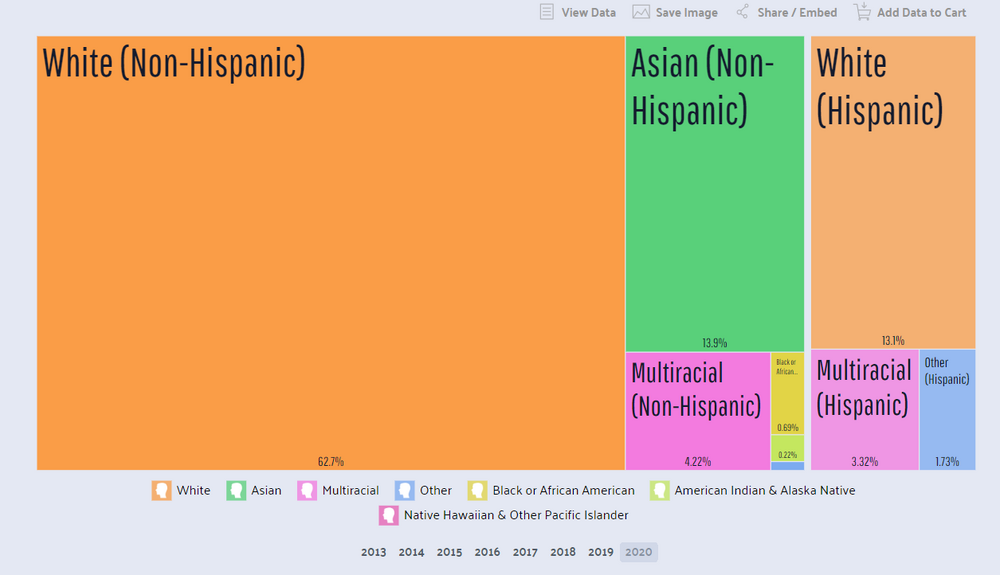Select the highlighted 2020 year
This screenshot has width=1000, height=575.
click(x=639, y=552)
